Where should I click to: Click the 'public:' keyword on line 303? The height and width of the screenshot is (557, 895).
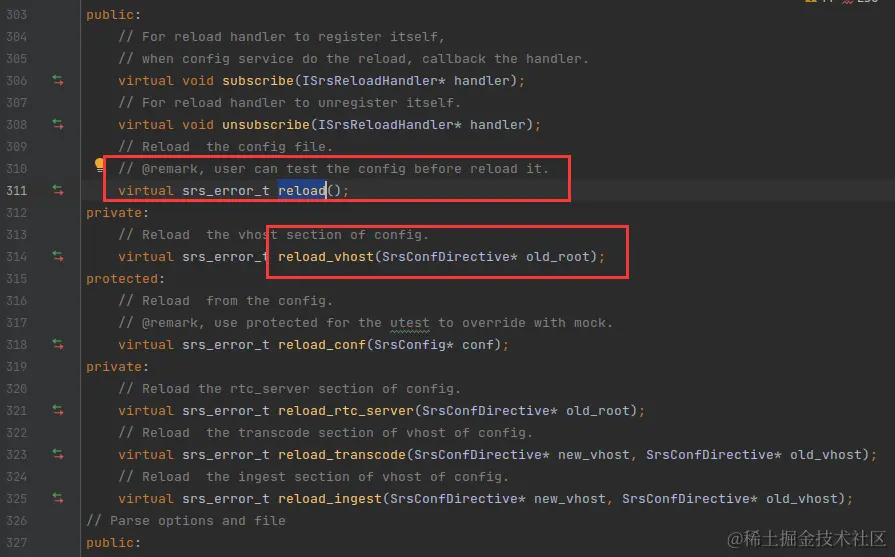[x=114, y=14]
